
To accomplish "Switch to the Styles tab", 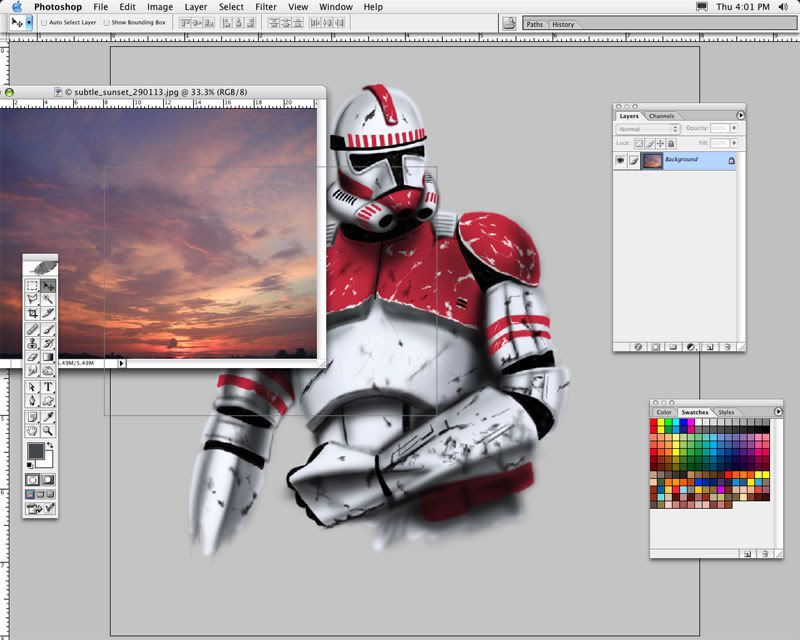I will coord(726,412).
